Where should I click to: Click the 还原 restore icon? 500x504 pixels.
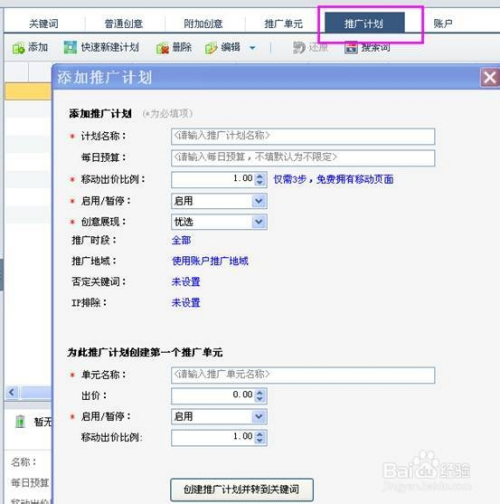pos(299,47)
